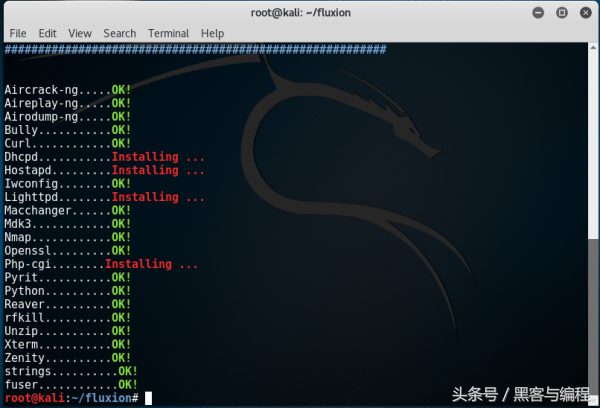Click the Hostapd Installing line
This screenshot has height=408, width=600.
[x=104, y=170]
